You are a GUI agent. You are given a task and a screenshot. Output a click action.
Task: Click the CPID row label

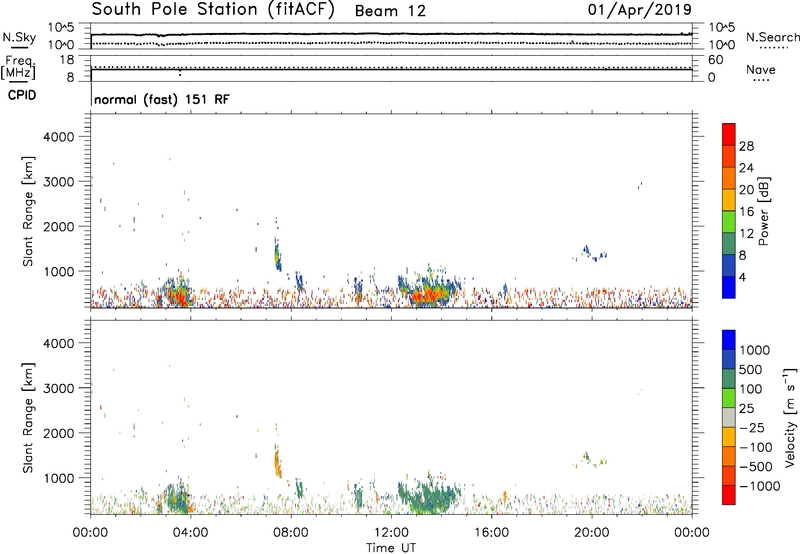tap(22, 95)
